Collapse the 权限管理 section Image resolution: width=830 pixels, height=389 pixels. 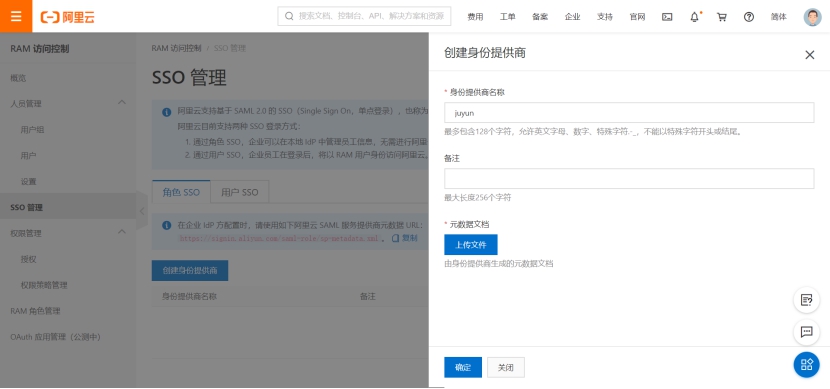(121, 231)
